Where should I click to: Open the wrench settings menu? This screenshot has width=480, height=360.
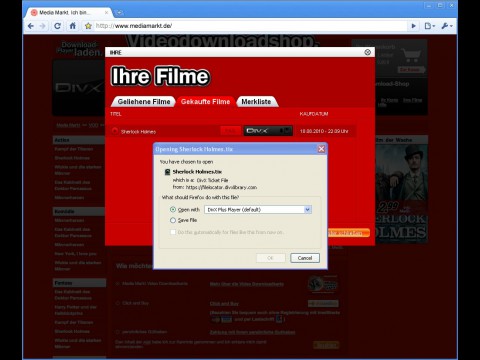447,26
